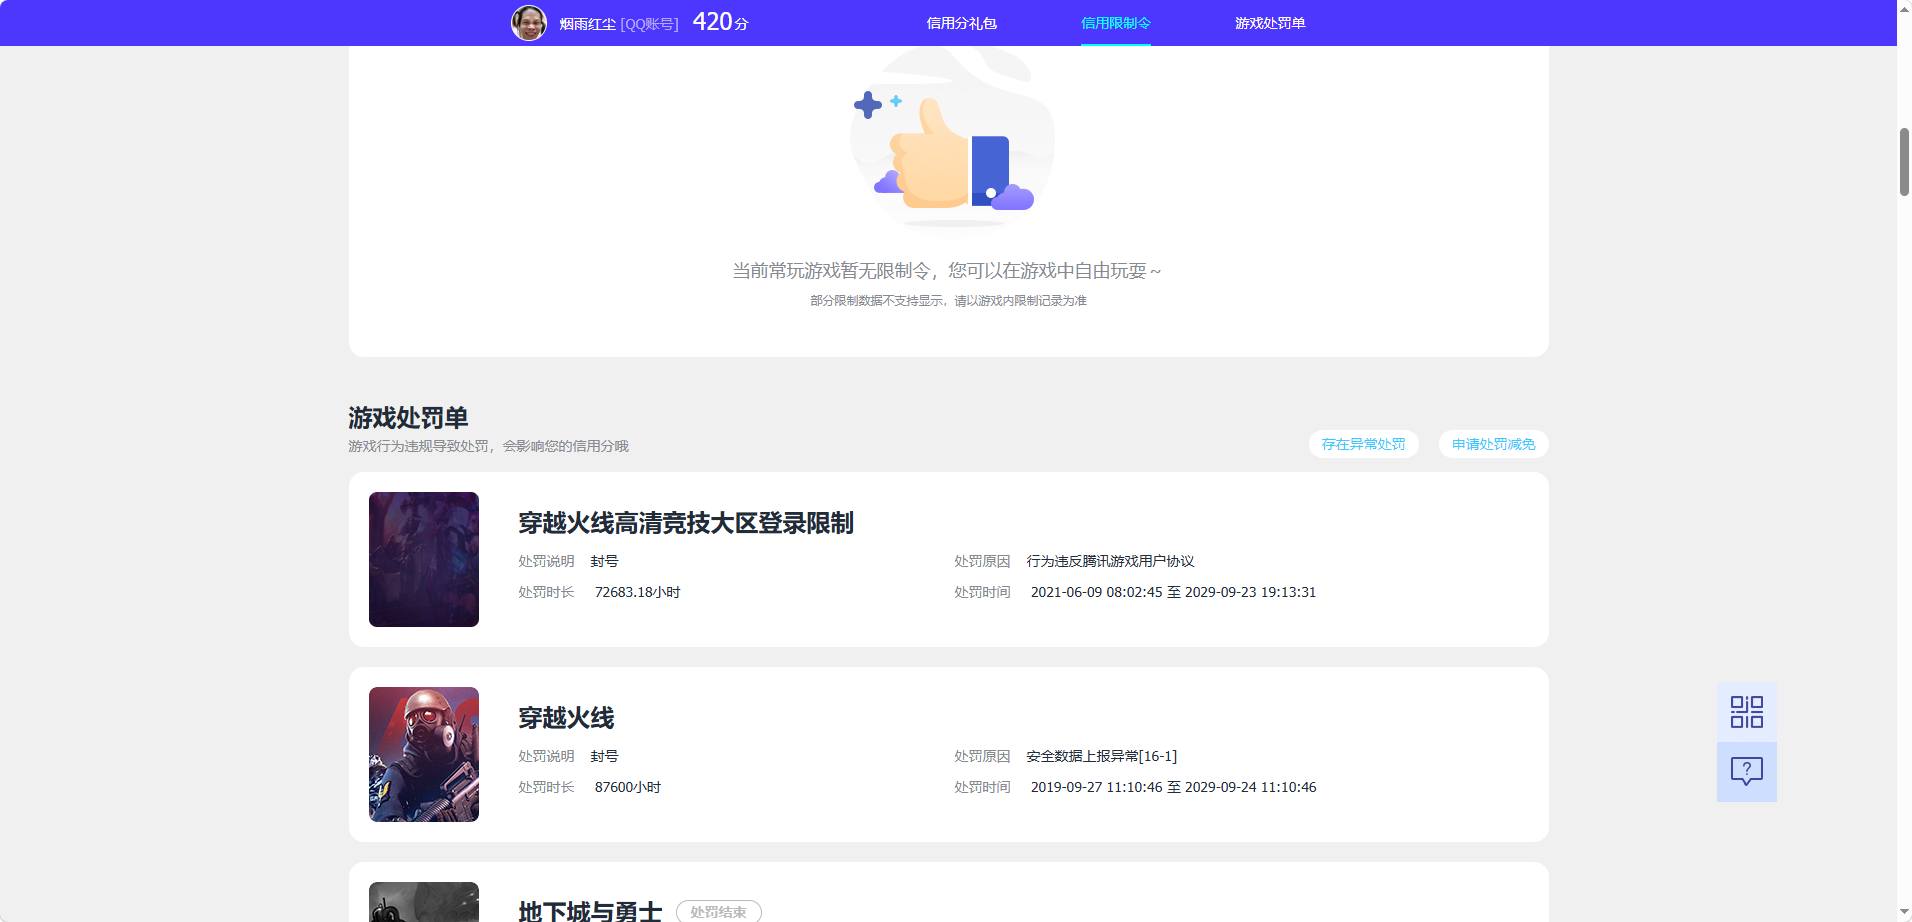The width and height of the screenshot is (1912, 922).
Task: Click the 穿越火线 penalty title
Action: [566, 718]
